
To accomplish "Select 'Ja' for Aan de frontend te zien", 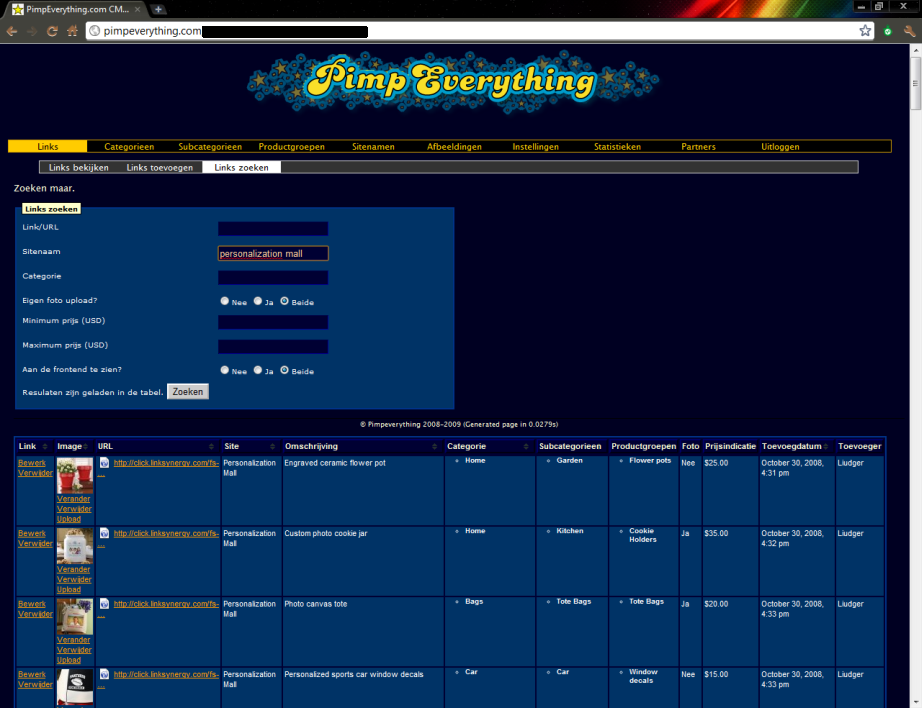I will point(258,370).
